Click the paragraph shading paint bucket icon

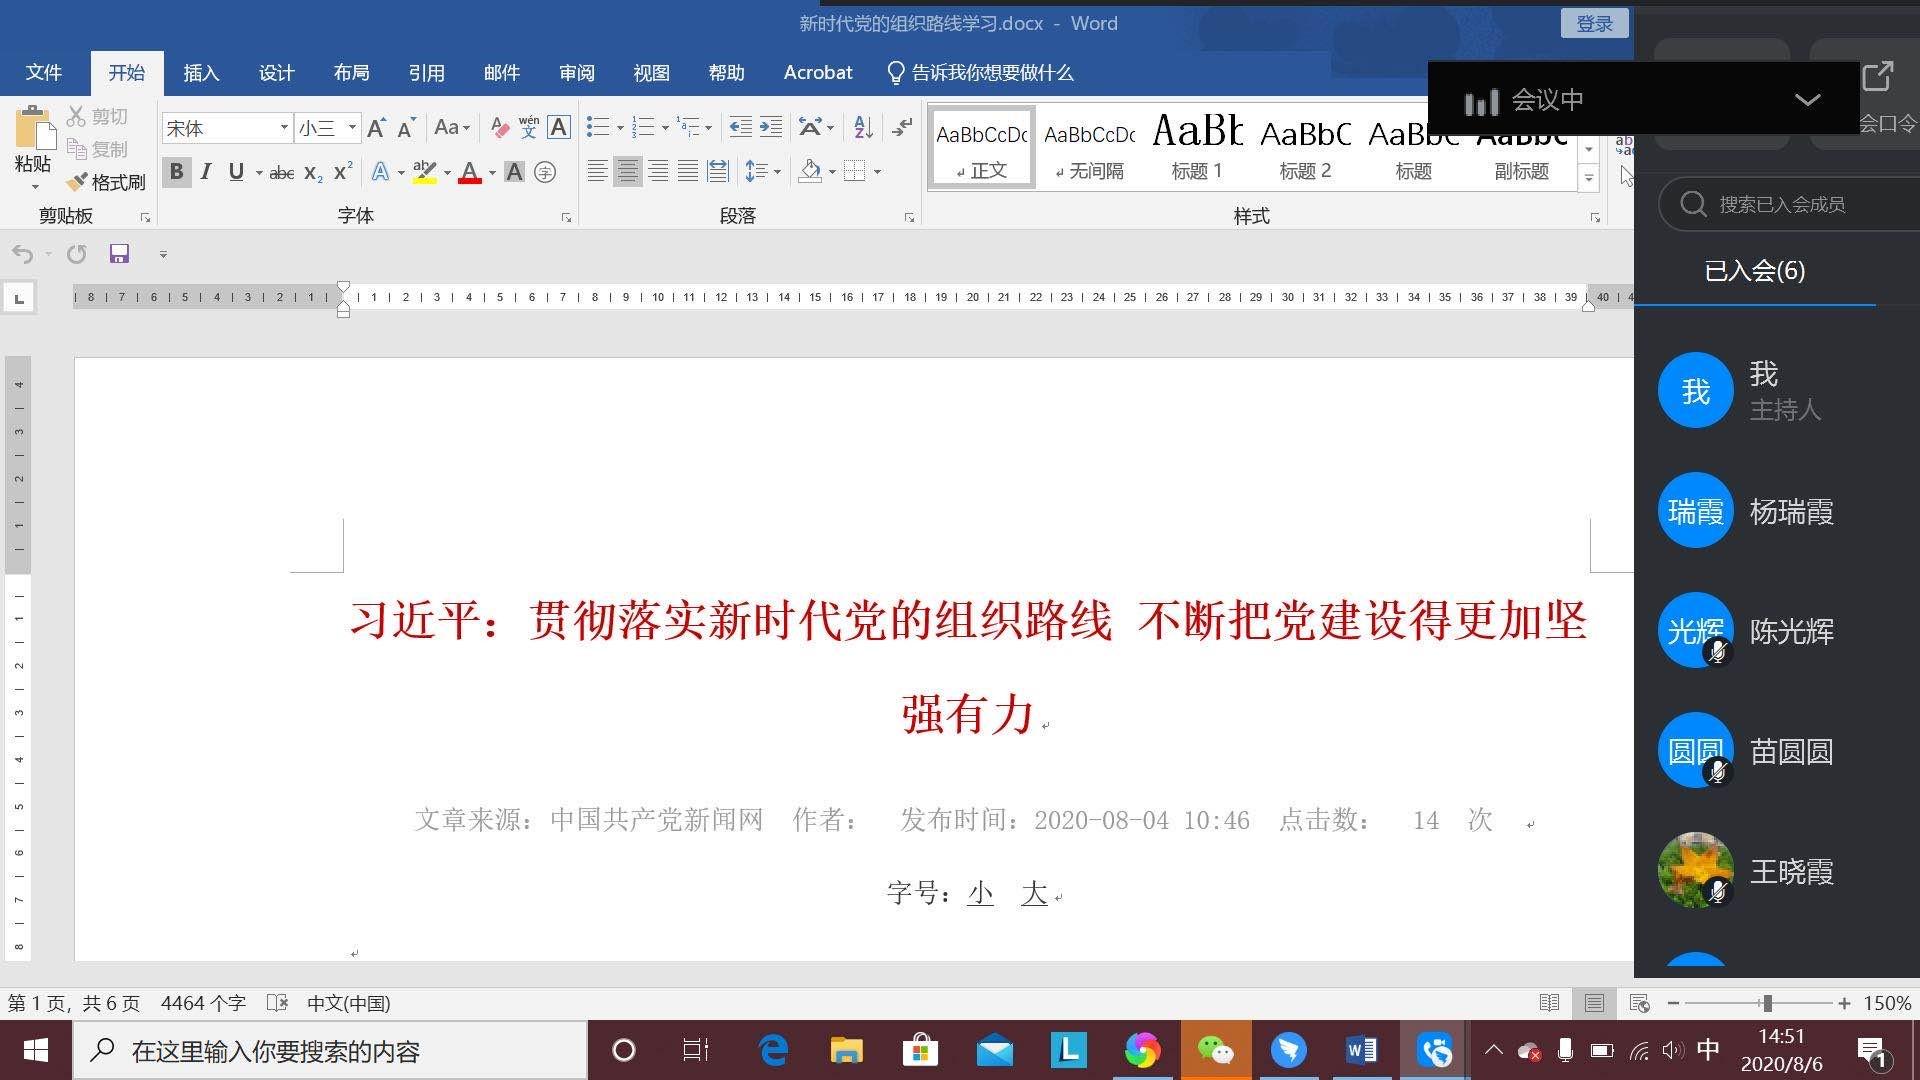pos(810,172)
